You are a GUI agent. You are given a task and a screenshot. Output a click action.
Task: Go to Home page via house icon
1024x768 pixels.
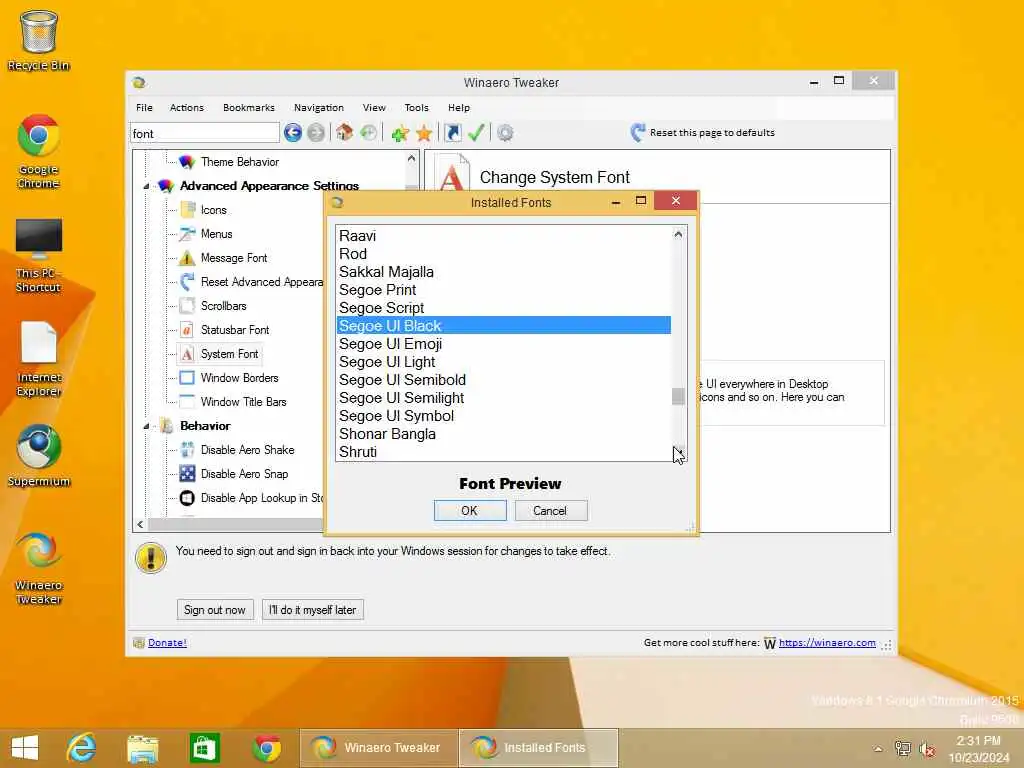pos(344,133)
